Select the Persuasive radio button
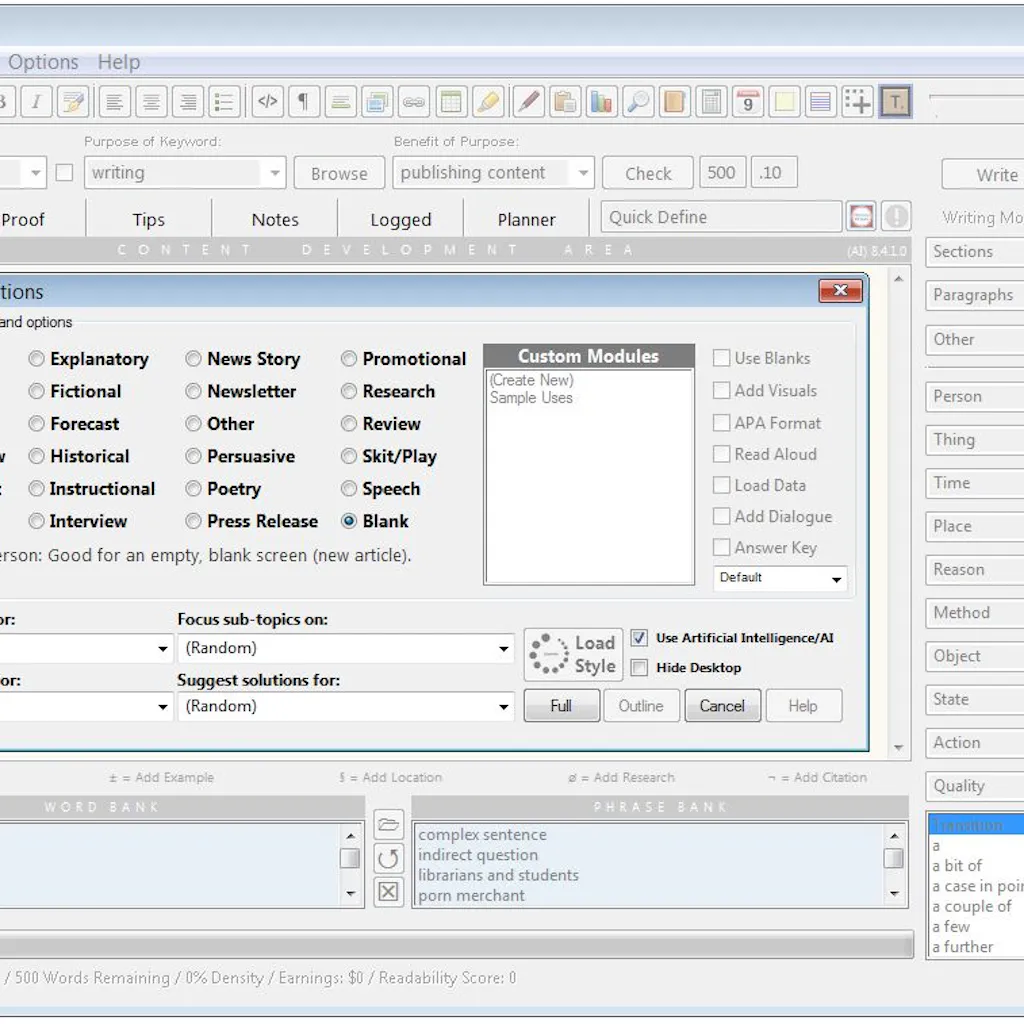This screenshot has height=1024, width=1024. (194, 457)
